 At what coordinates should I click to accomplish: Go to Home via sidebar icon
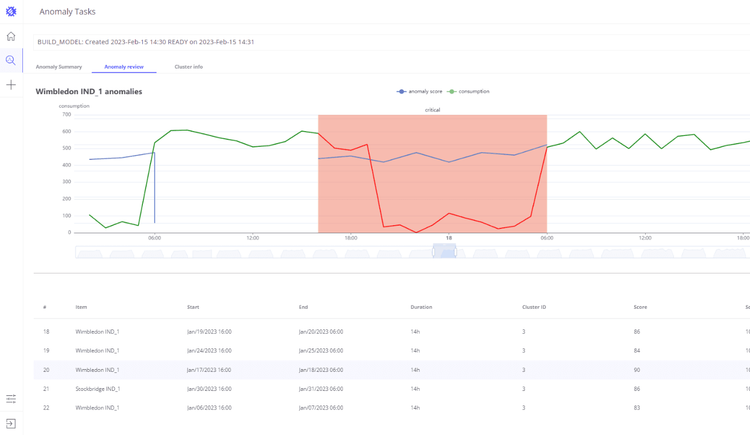pyautogui.click(x=11, y=37)
